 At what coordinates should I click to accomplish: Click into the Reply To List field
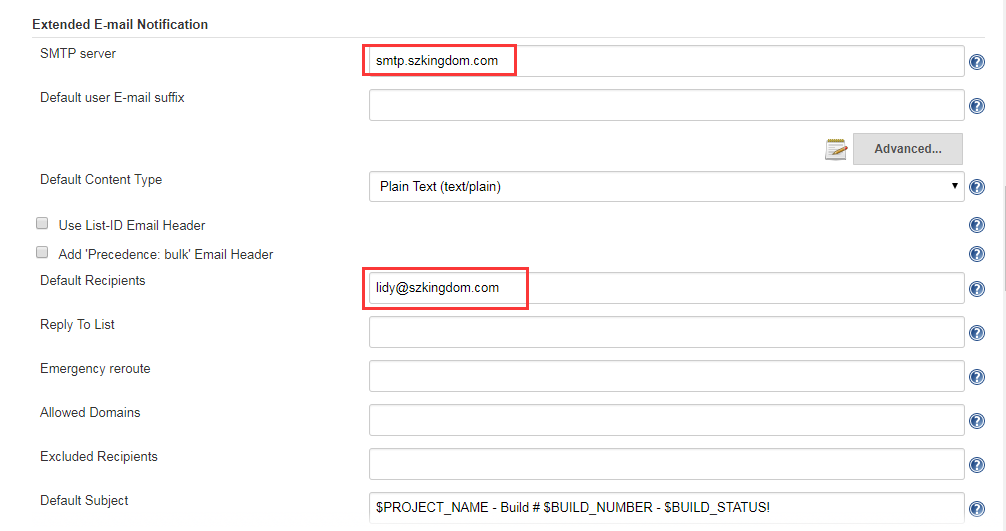(x=667, y=332)
